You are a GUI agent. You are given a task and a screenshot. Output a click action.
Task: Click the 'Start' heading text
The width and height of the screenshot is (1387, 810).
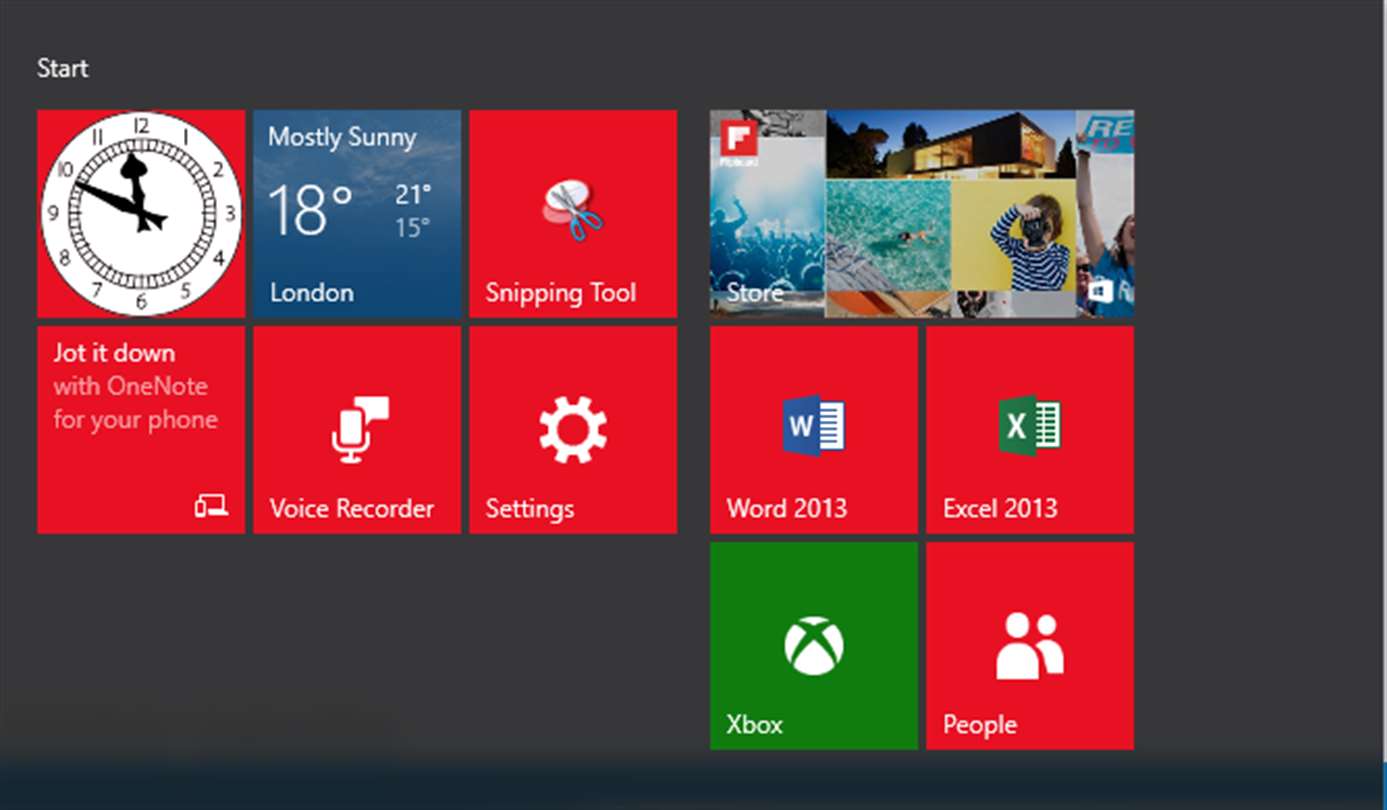click(x=63, y=68)
